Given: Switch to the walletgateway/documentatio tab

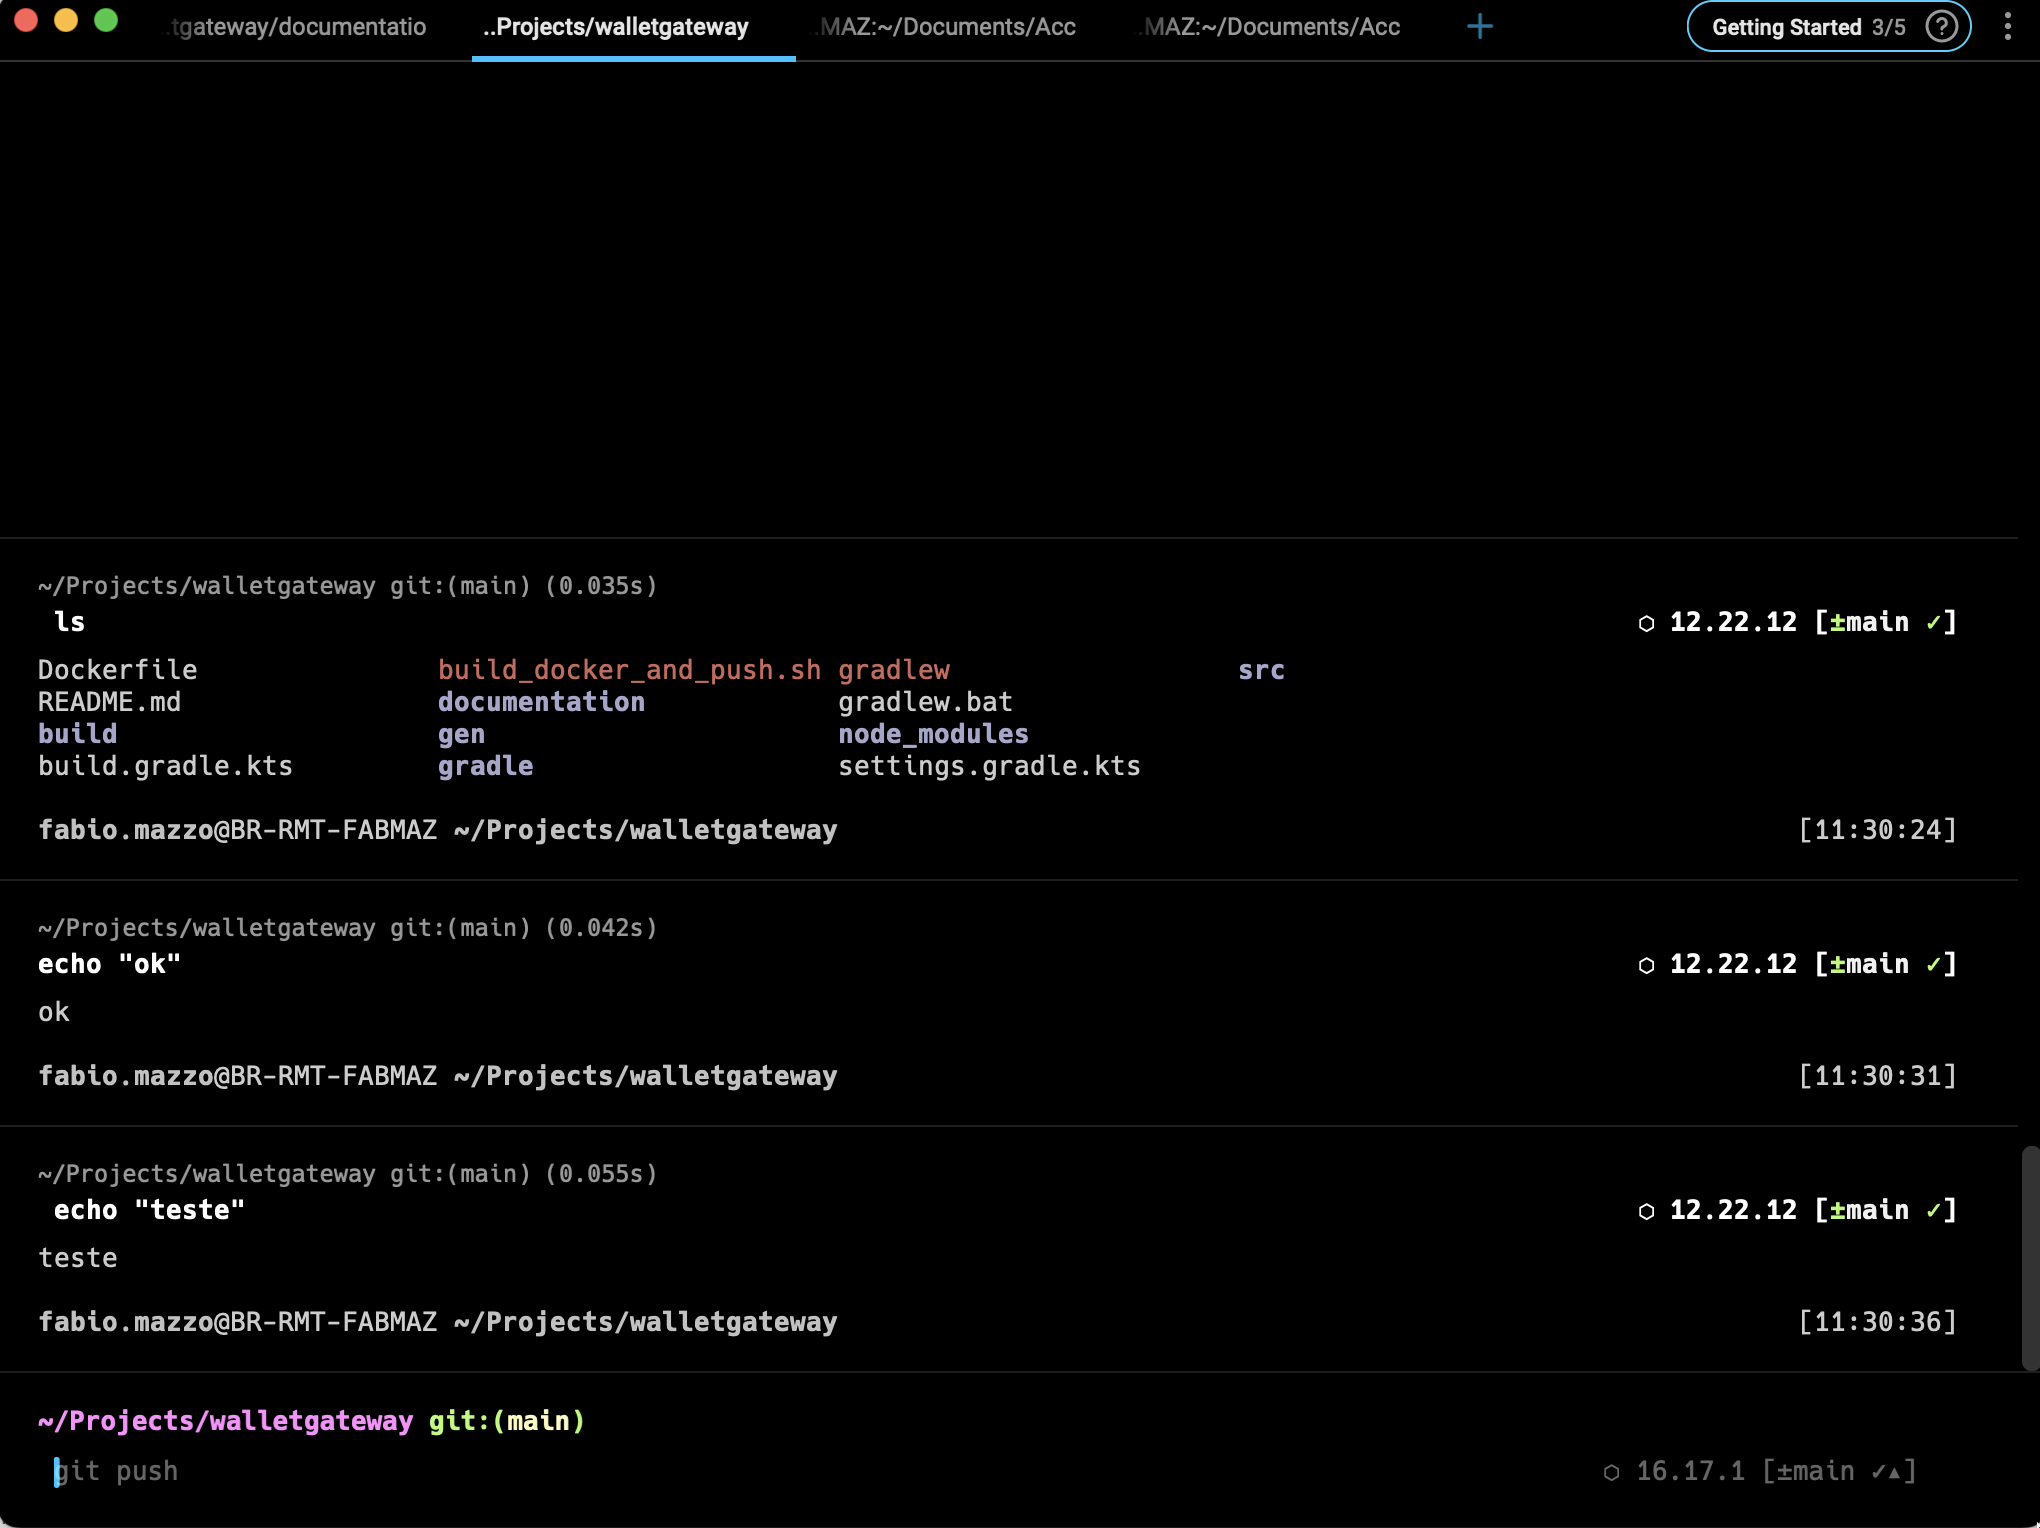Looking at the screenshot, I should click(x=295, y=27).
